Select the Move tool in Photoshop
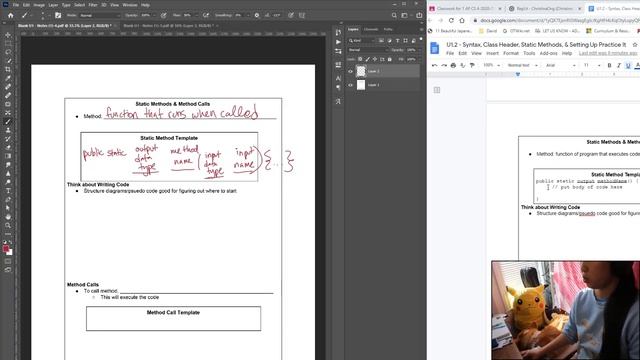The image size is (640, 360). pos(8,35)
